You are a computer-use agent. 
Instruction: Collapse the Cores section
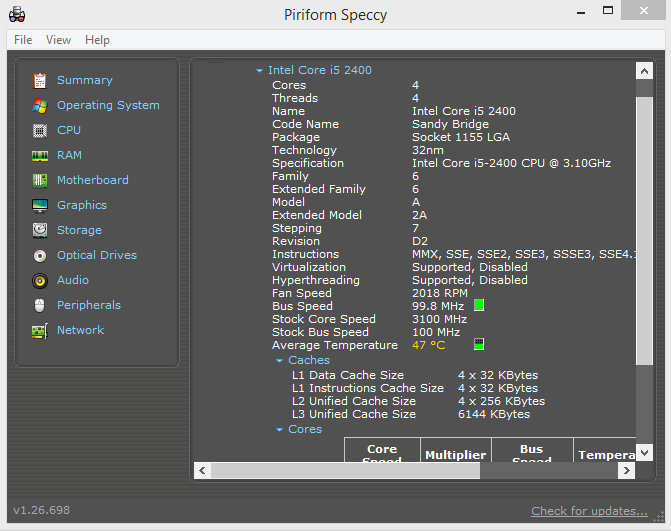[279, 430]
